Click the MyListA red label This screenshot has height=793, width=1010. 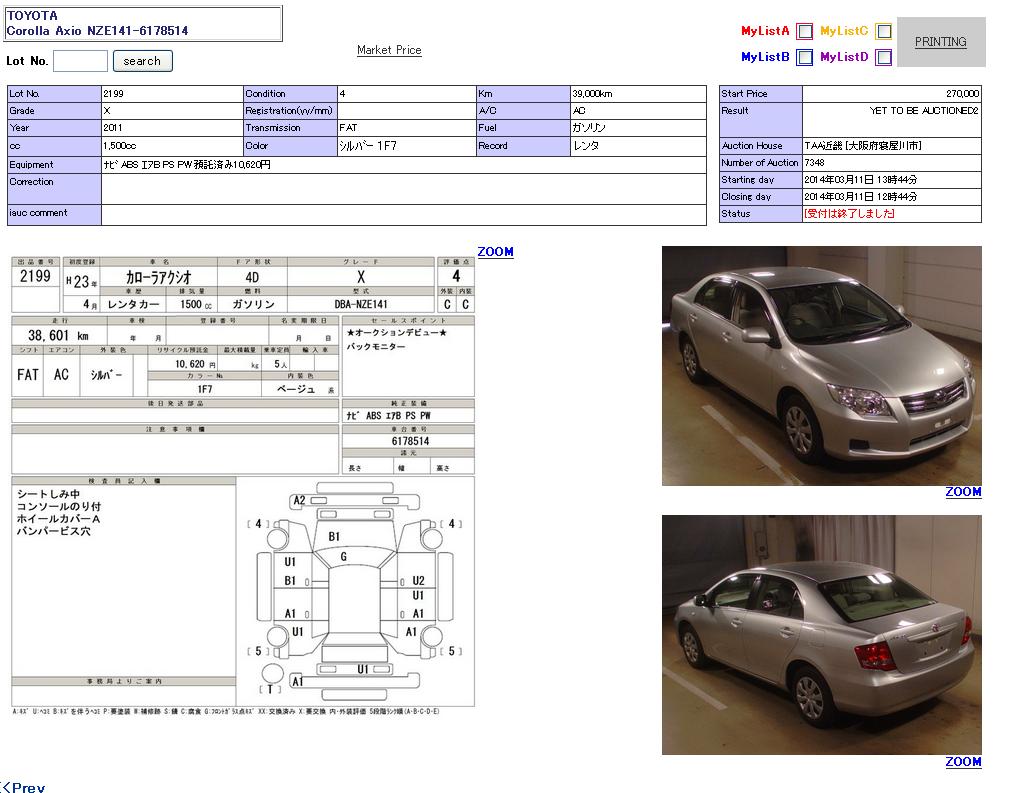[x=765, y=31]
